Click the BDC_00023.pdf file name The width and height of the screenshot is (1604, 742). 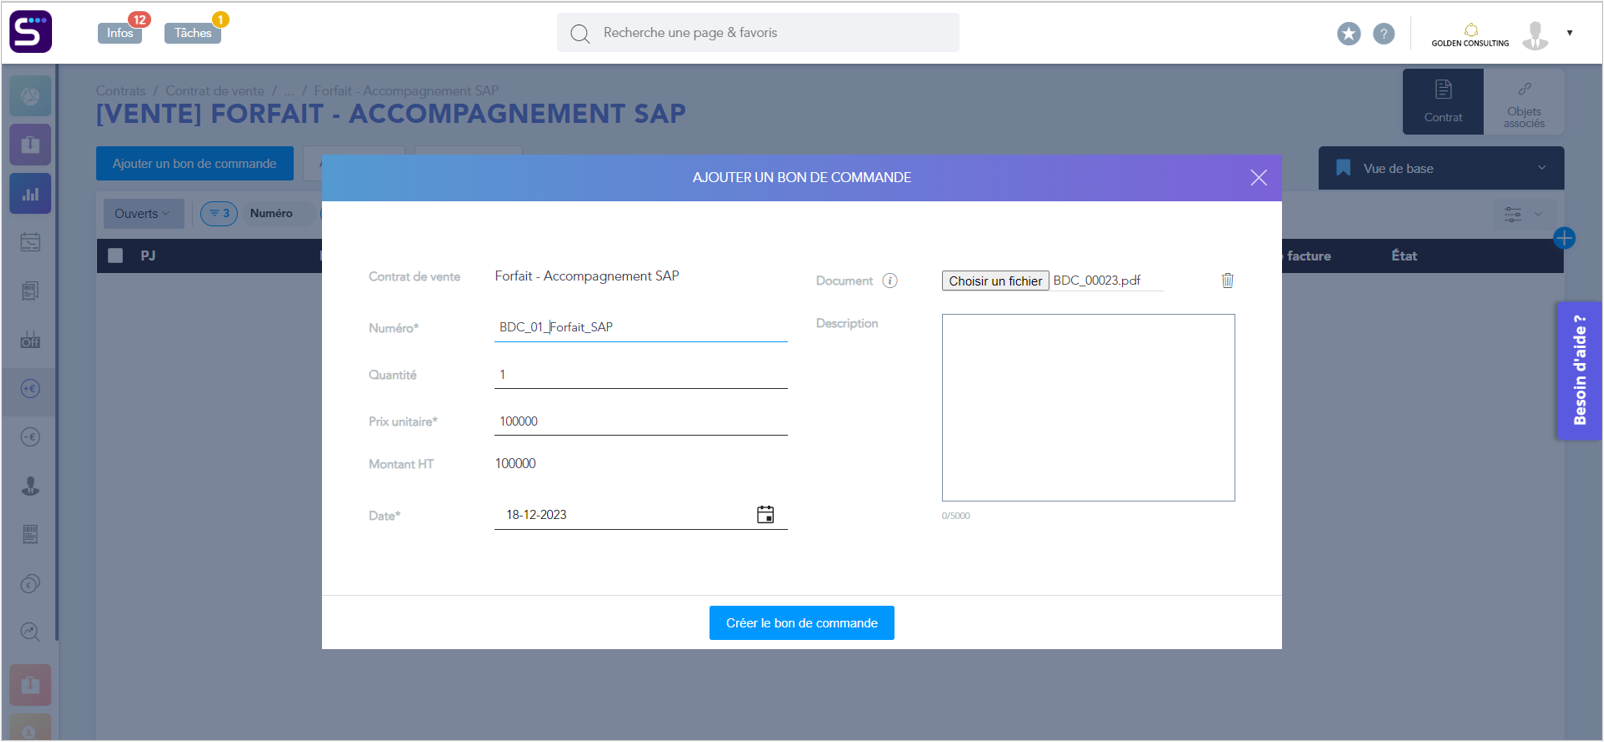pos(1097,281)
